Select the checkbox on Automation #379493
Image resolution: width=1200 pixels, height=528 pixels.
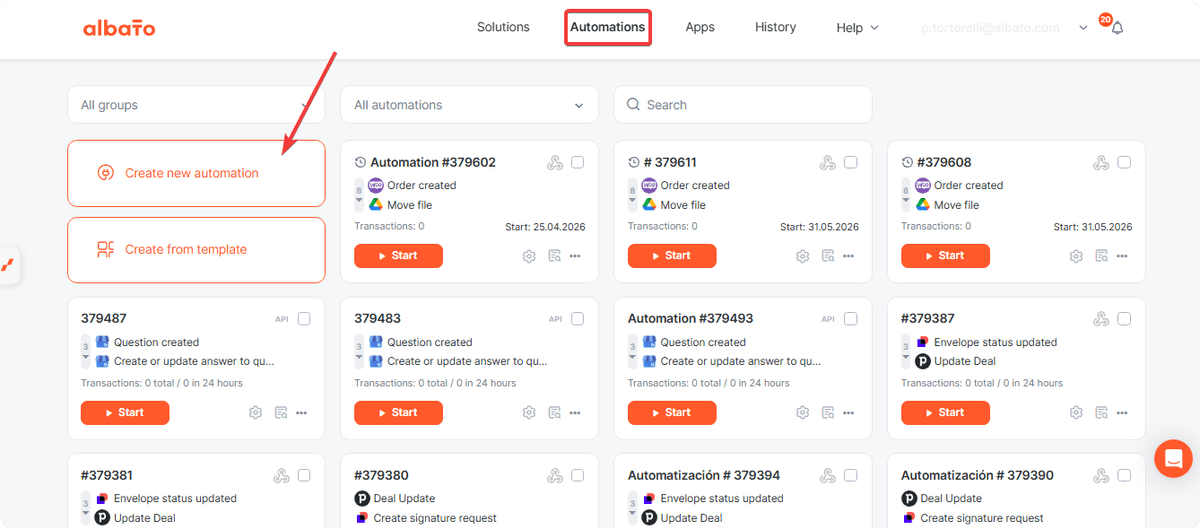pyautogui.click(x=851, y=319)
